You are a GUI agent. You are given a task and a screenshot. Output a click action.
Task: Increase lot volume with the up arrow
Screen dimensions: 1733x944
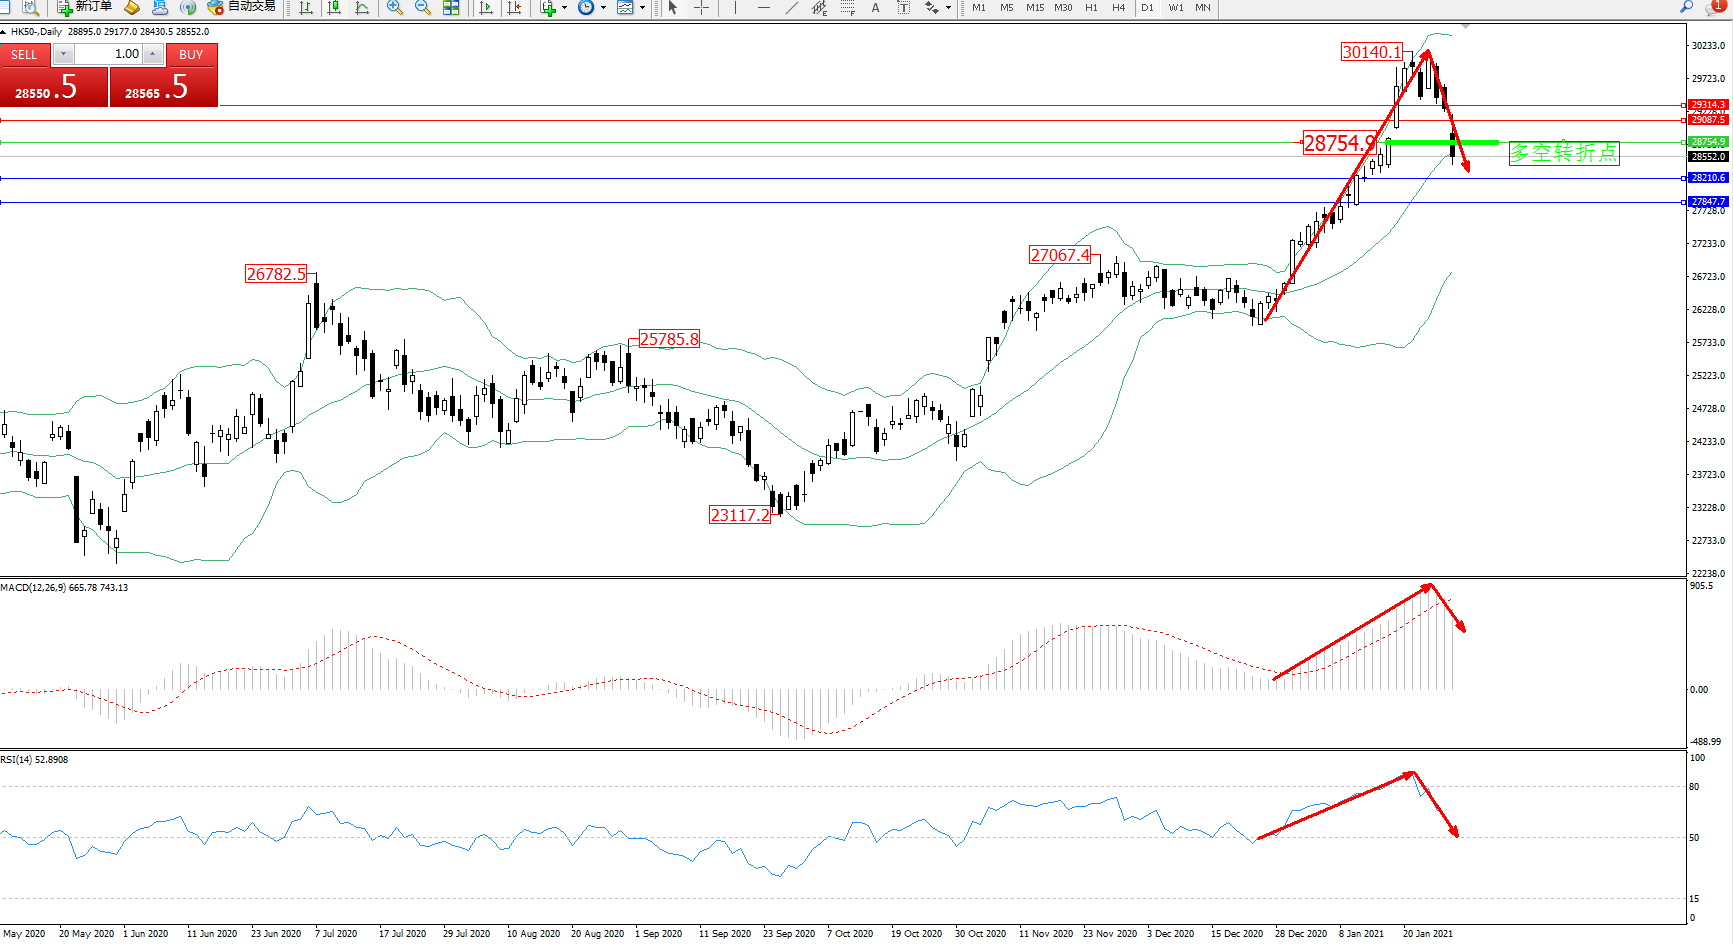pos(152,54)
